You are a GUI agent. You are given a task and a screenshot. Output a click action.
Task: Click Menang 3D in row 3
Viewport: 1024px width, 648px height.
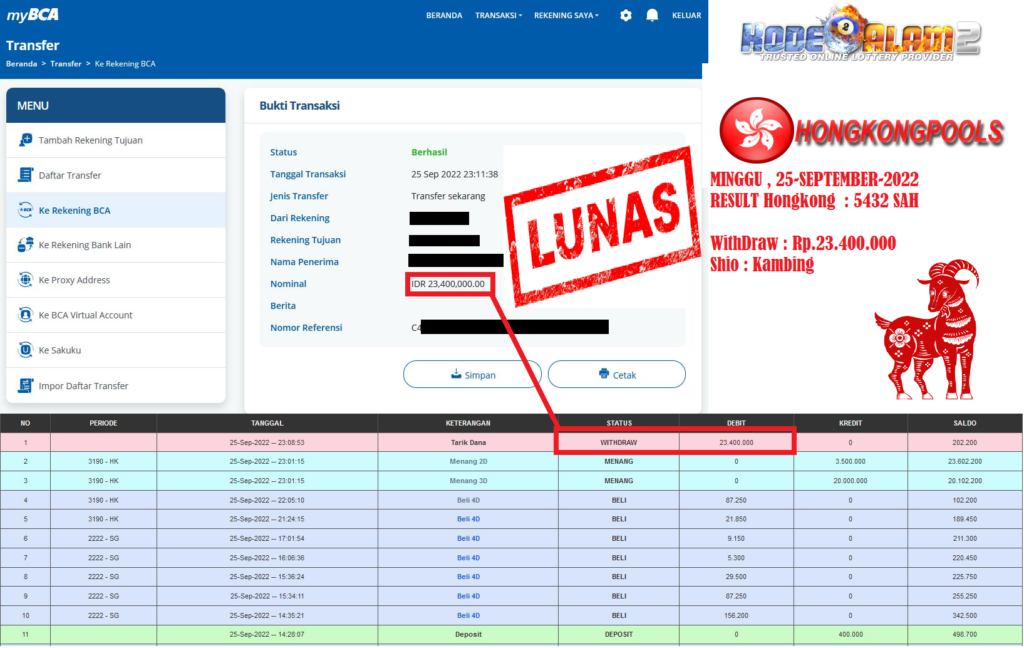[468, 481]
